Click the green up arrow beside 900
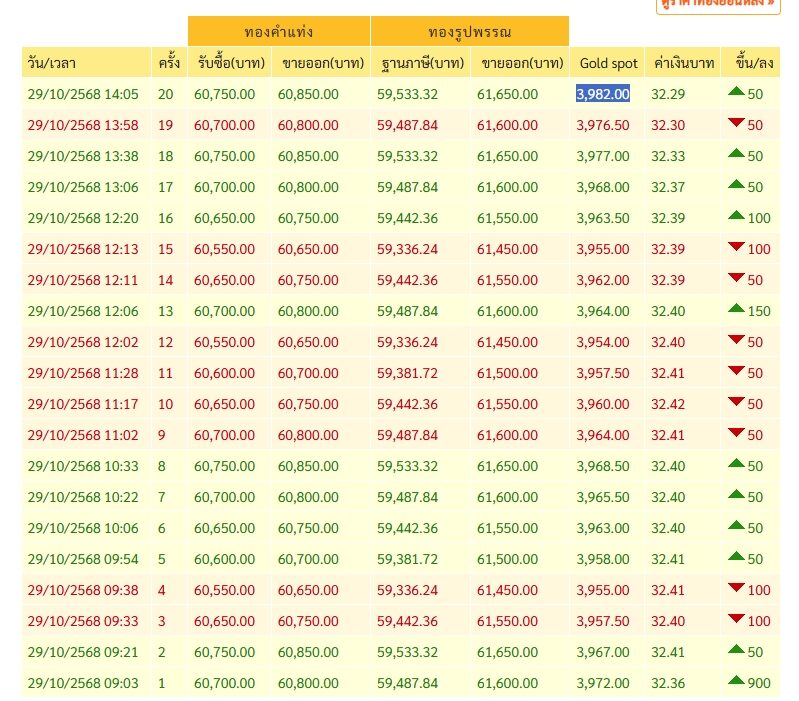Viewport: 799px width, 701px height. (736, 680)
